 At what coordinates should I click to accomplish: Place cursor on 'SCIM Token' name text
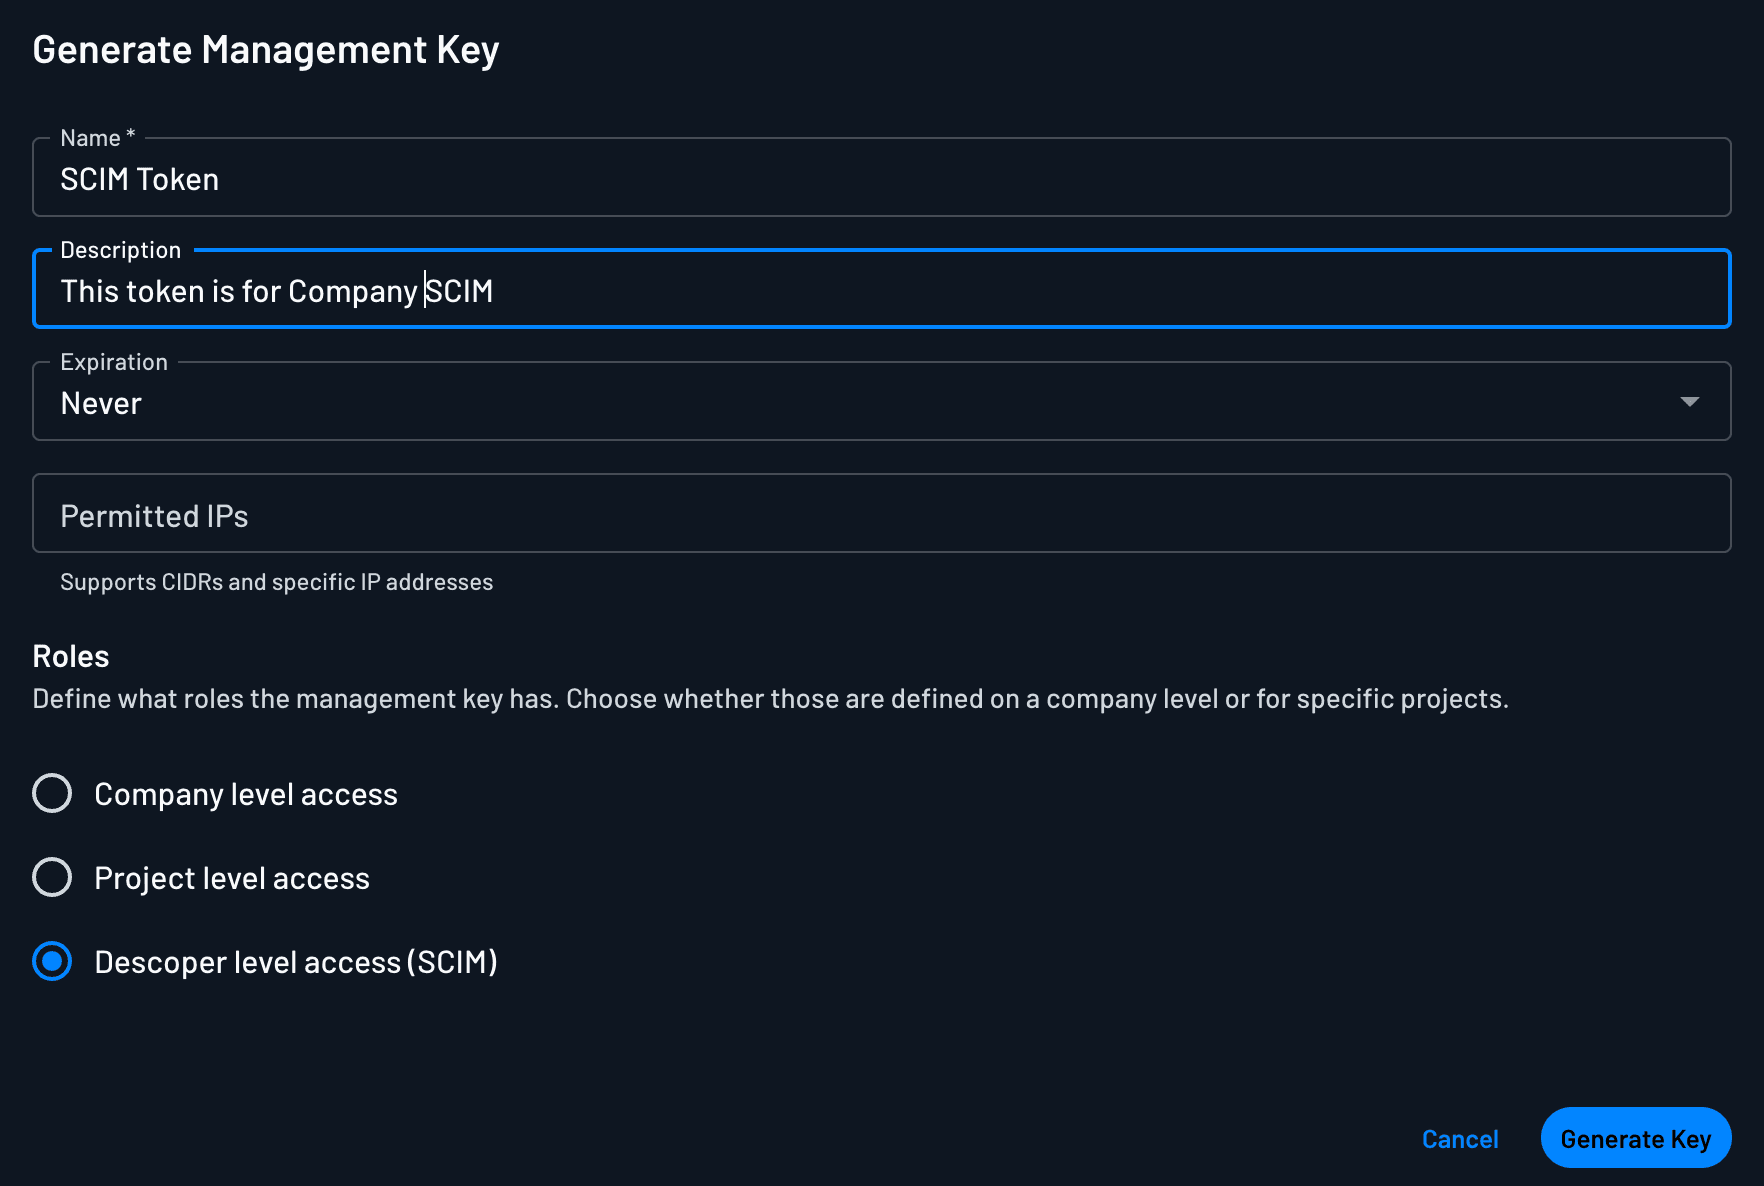(x=139, y=180)
